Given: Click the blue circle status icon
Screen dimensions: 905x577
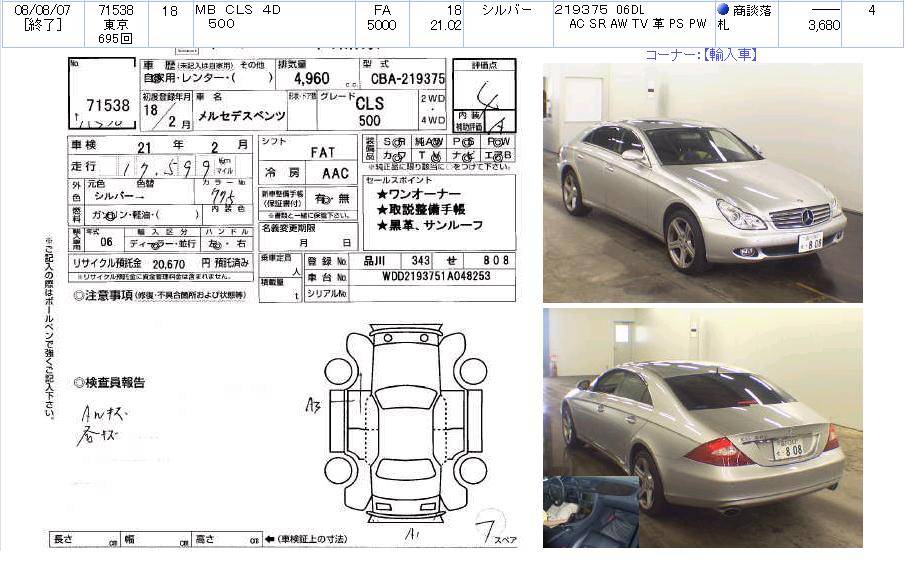Looking at the screenshot, I should (x=723, y=9).
